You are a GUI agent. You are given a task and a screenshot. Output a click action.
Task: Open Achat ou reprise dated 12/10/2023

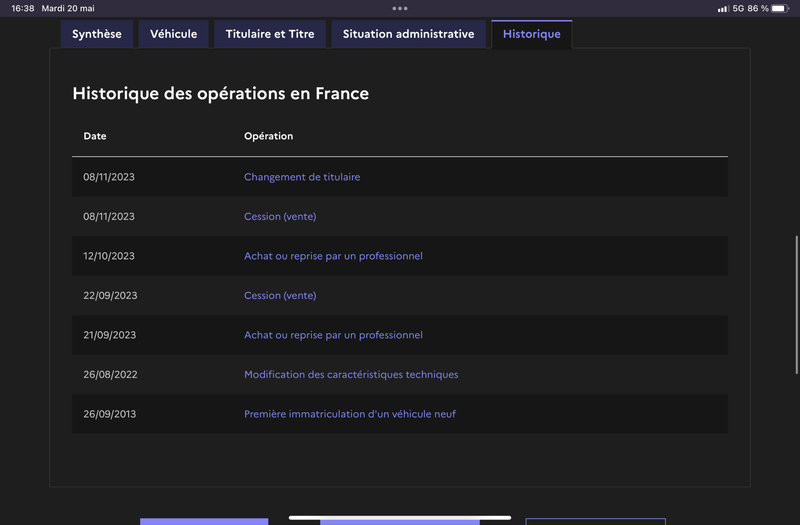click(x=333, y=256)
